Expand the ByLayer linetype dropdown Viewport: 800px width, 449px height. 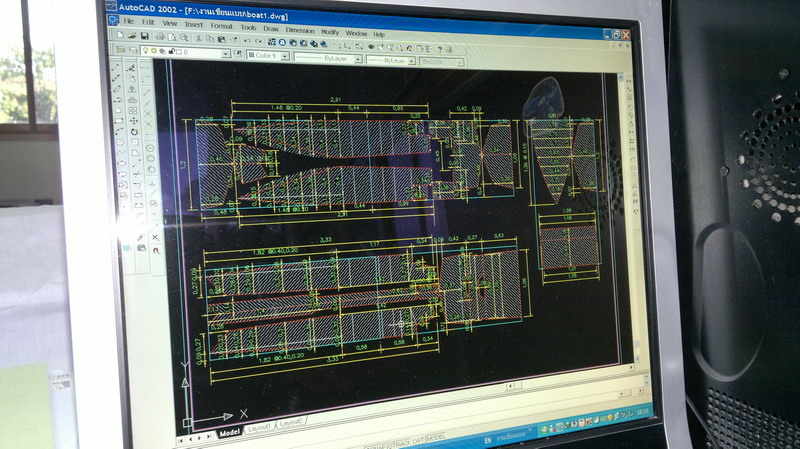[358, 60]
